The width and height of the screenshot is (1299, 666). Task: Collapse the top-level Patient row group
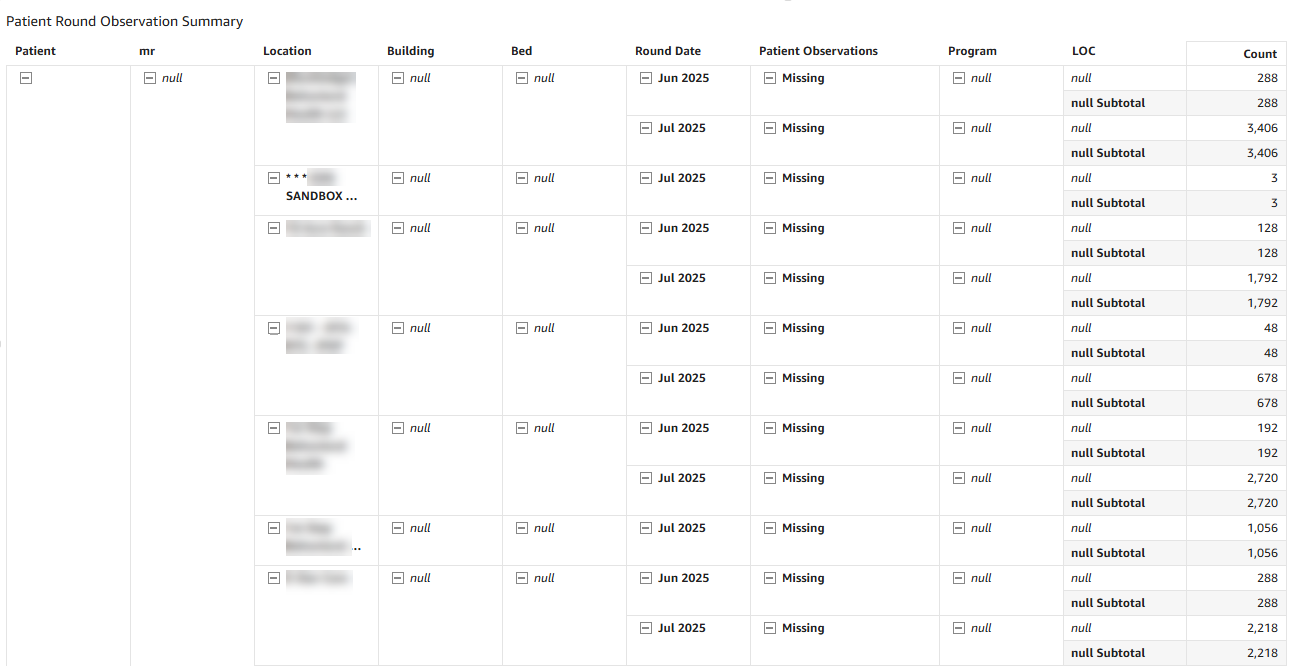[x=26, y=78]
